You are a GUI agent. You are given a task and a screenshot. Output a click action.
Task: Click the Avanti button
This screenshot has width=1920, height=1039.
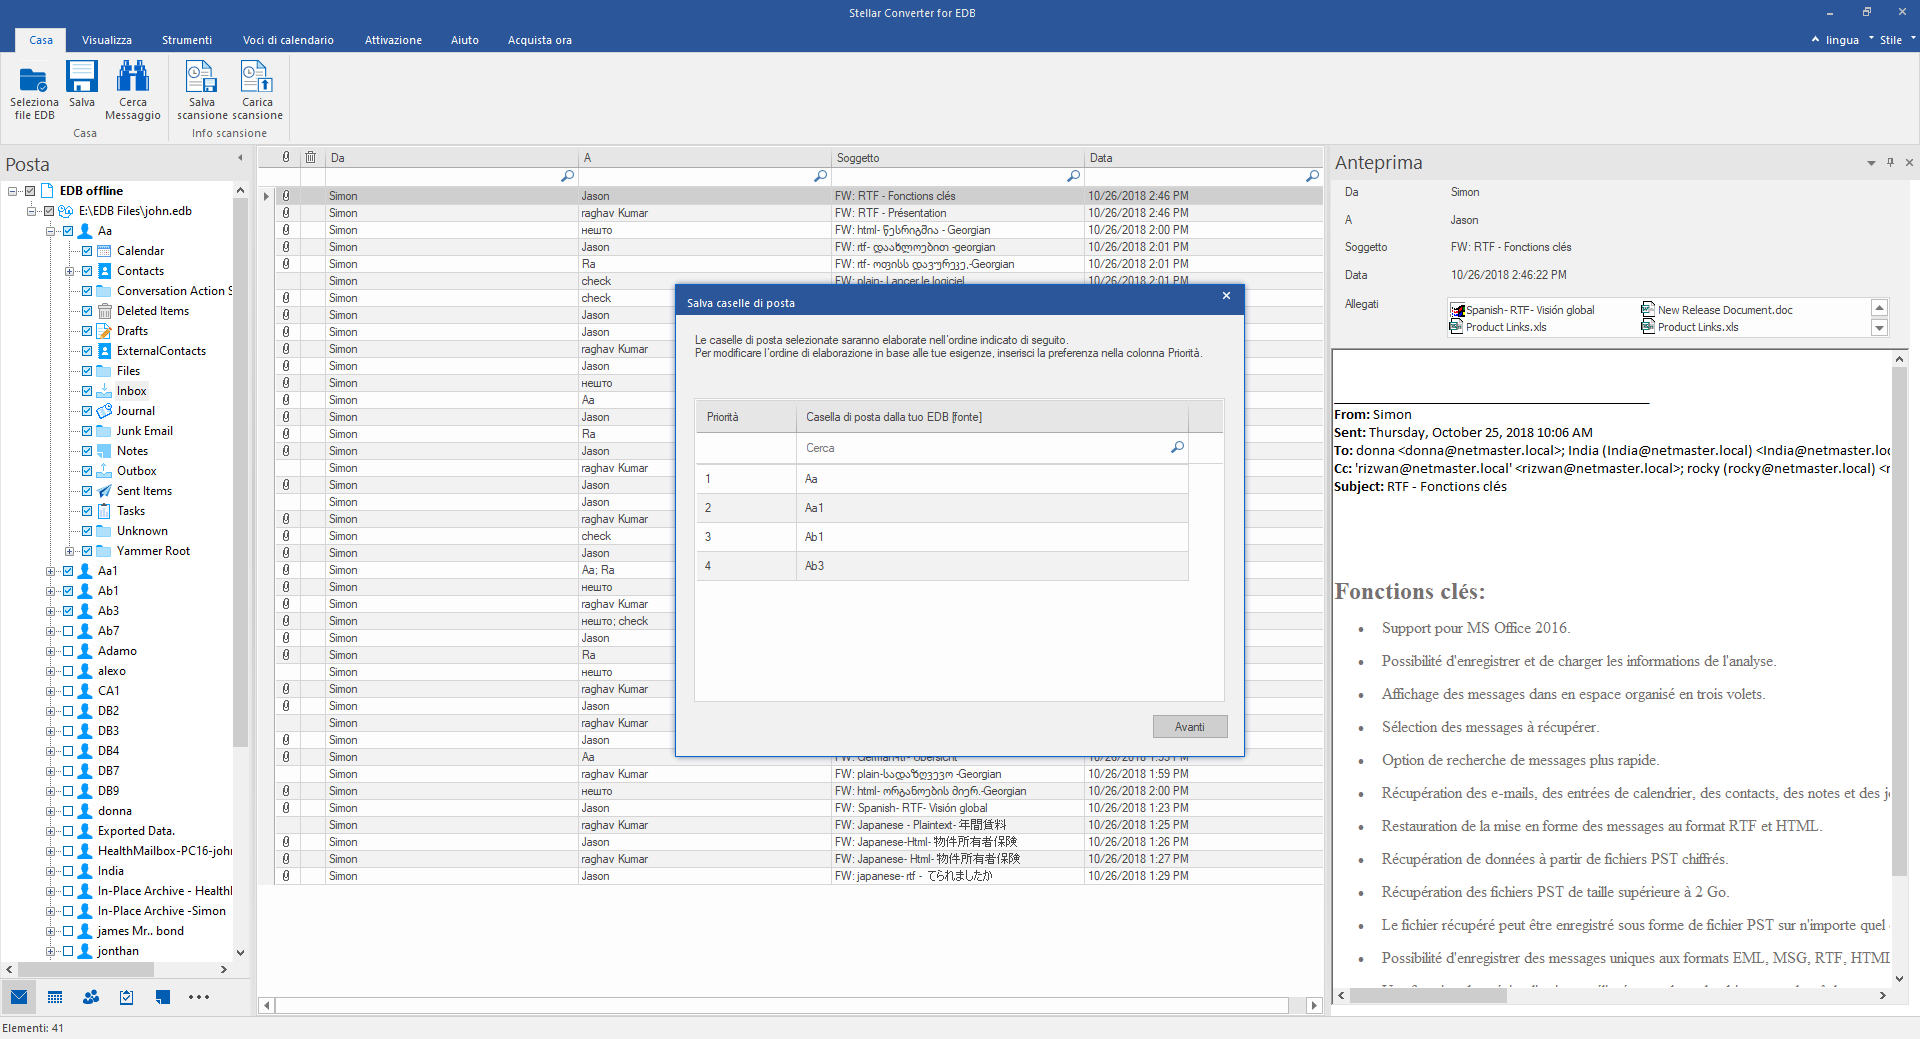click(x=1189, y=727)
